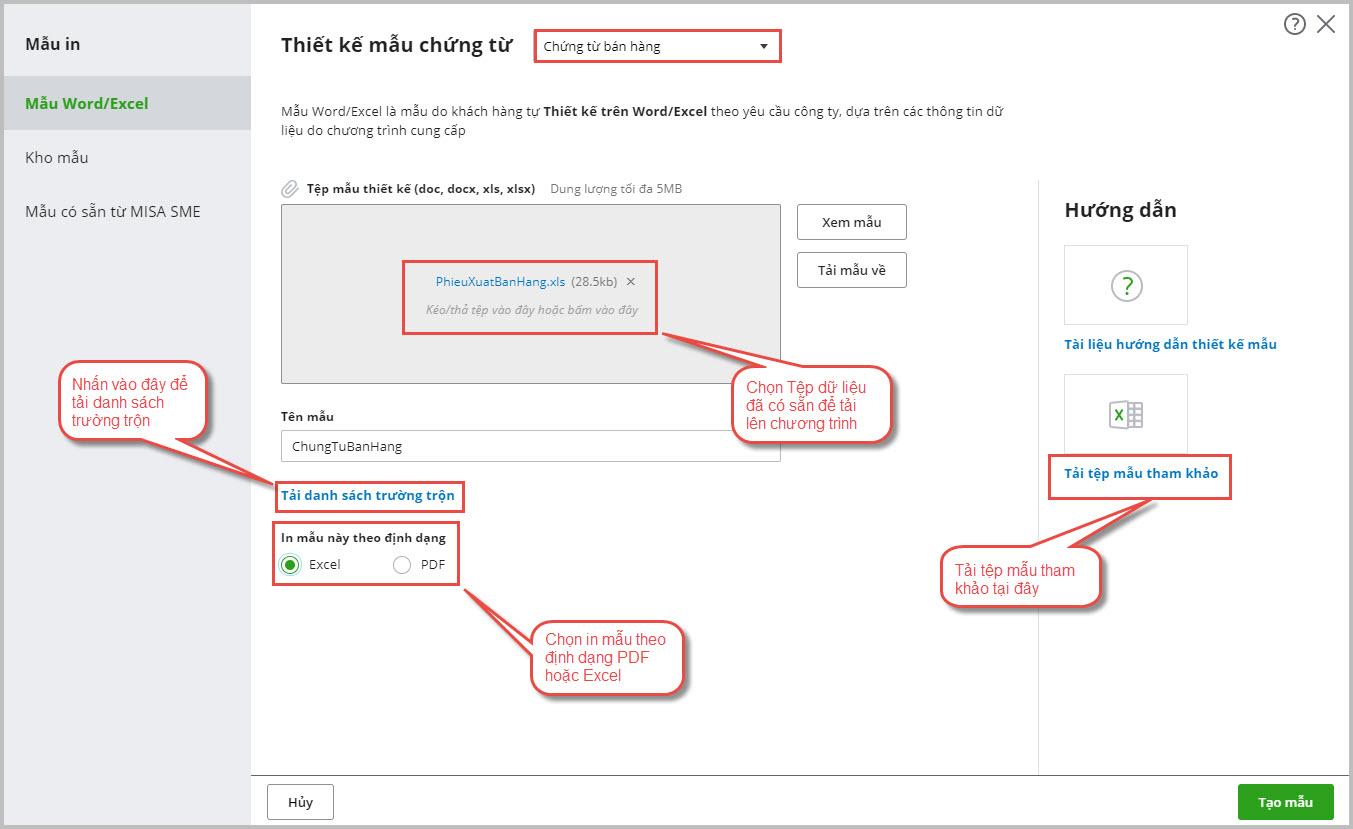This screenshot has width=1353, height=829.
Task: Select the Excel print format option
Action: point(290,565)
